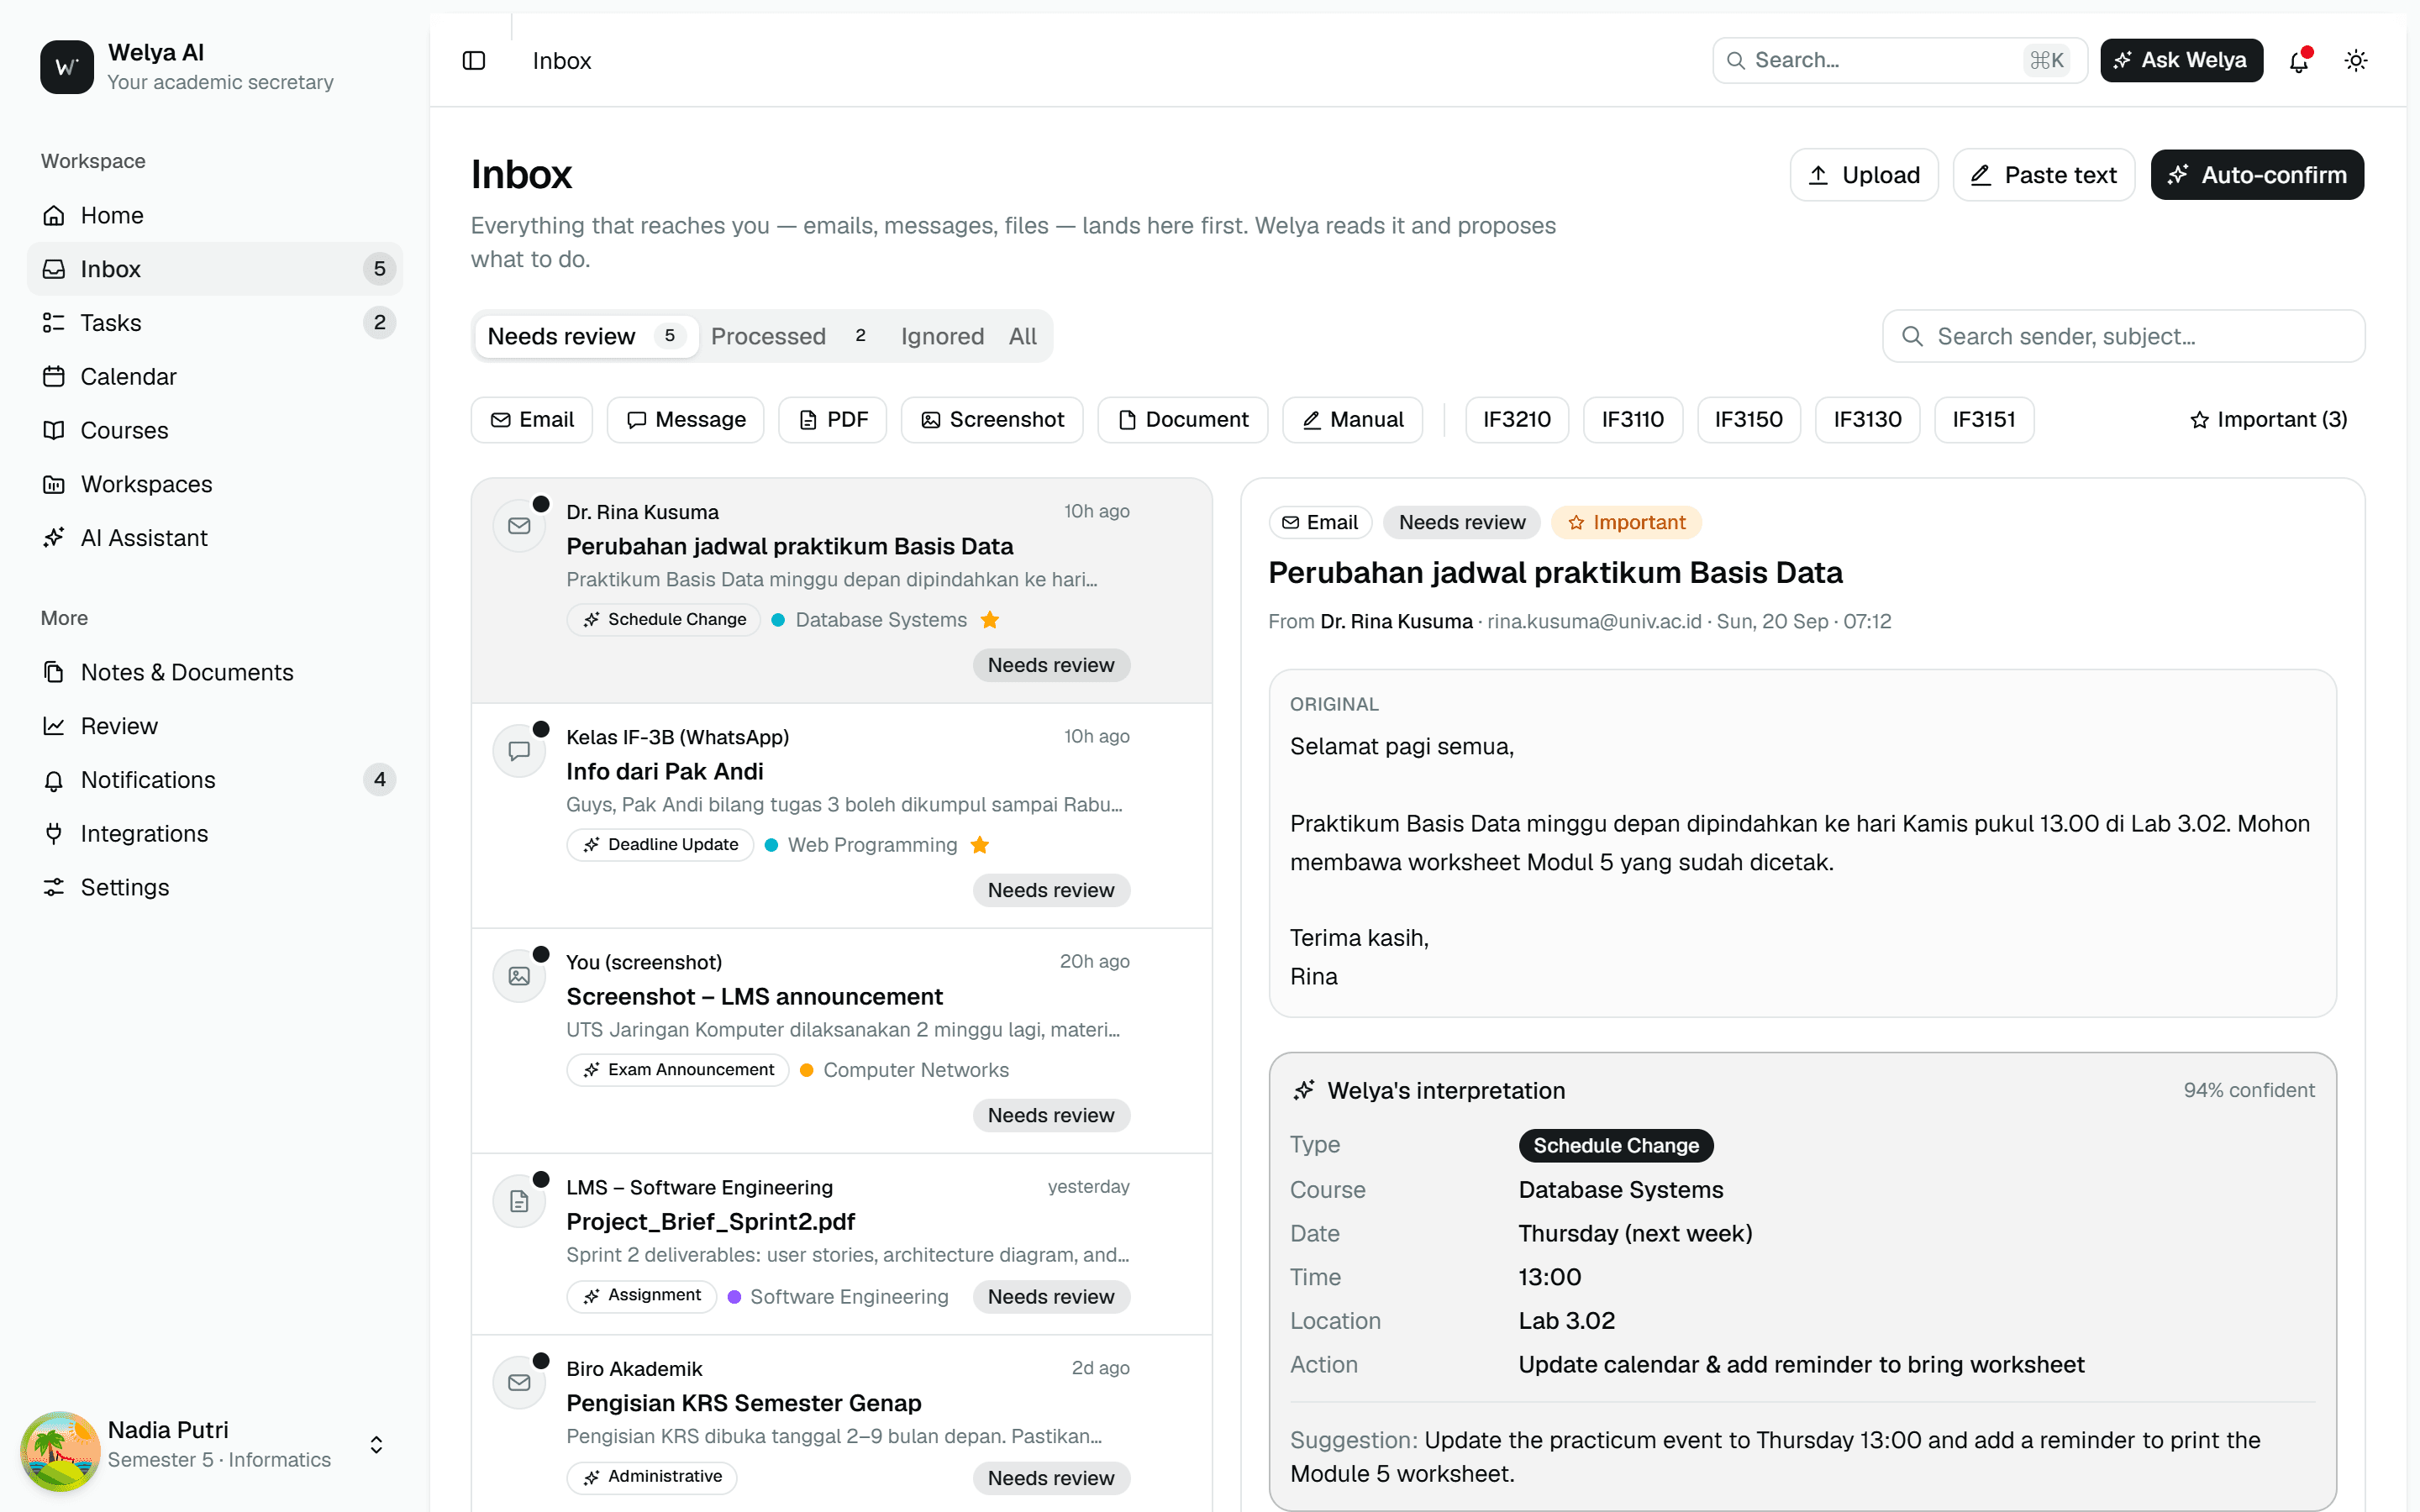This screenshot has height=1512, width=2420.
Task: Focus the top bar Search field
Action: [x=1899, y=60]
